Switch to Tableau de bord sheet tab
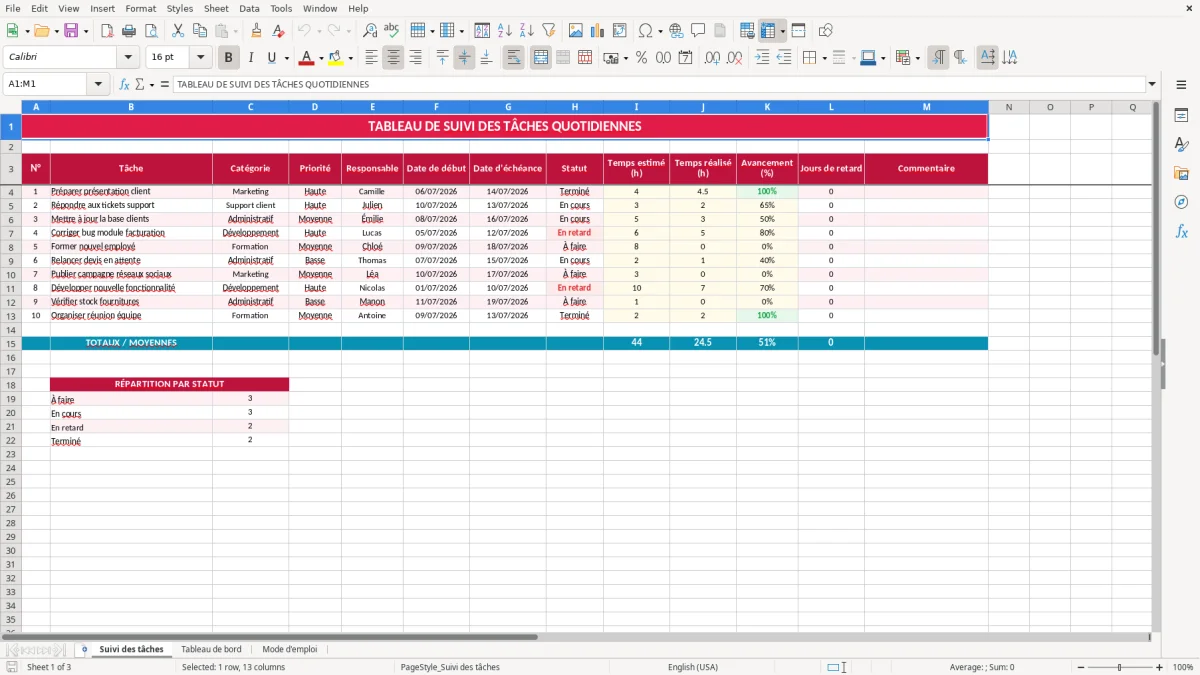The height and width of the screenshot is (675, 1200). pyautogui.click(x=211, y=649)
